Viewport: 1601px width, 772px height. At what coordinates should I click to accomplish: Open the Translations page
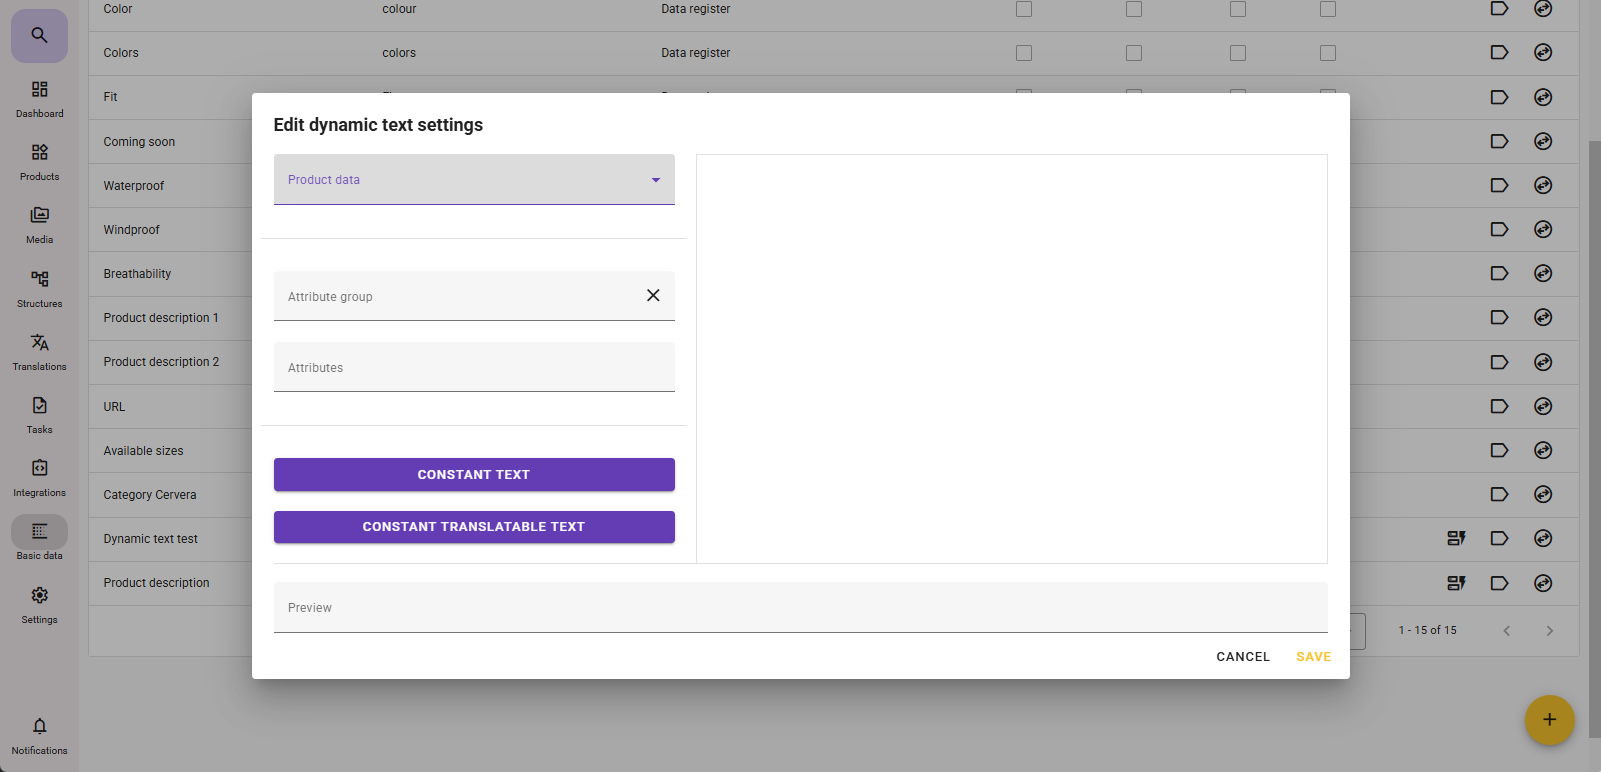pos(39,352)
